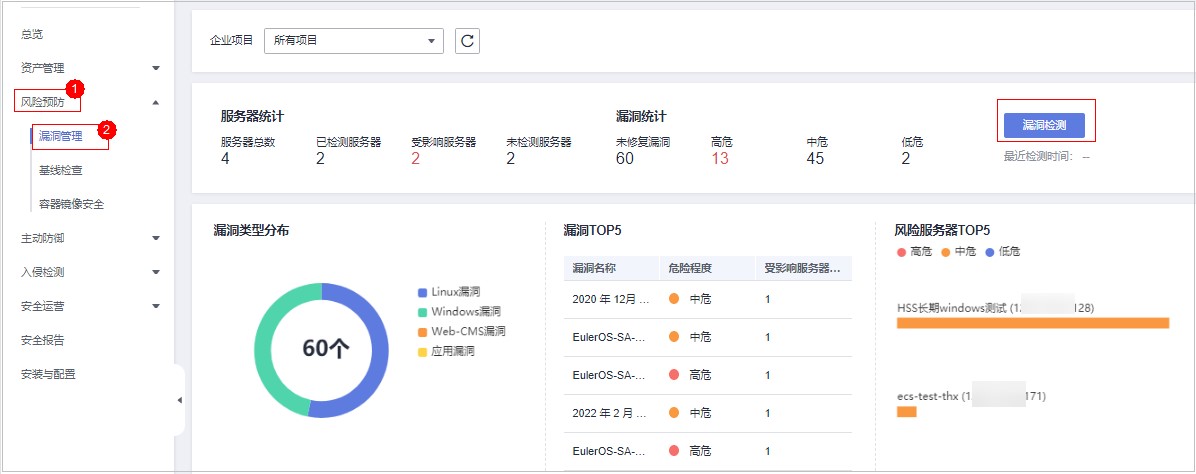Go to 安全报告 in the sidebar

point(42,340)
